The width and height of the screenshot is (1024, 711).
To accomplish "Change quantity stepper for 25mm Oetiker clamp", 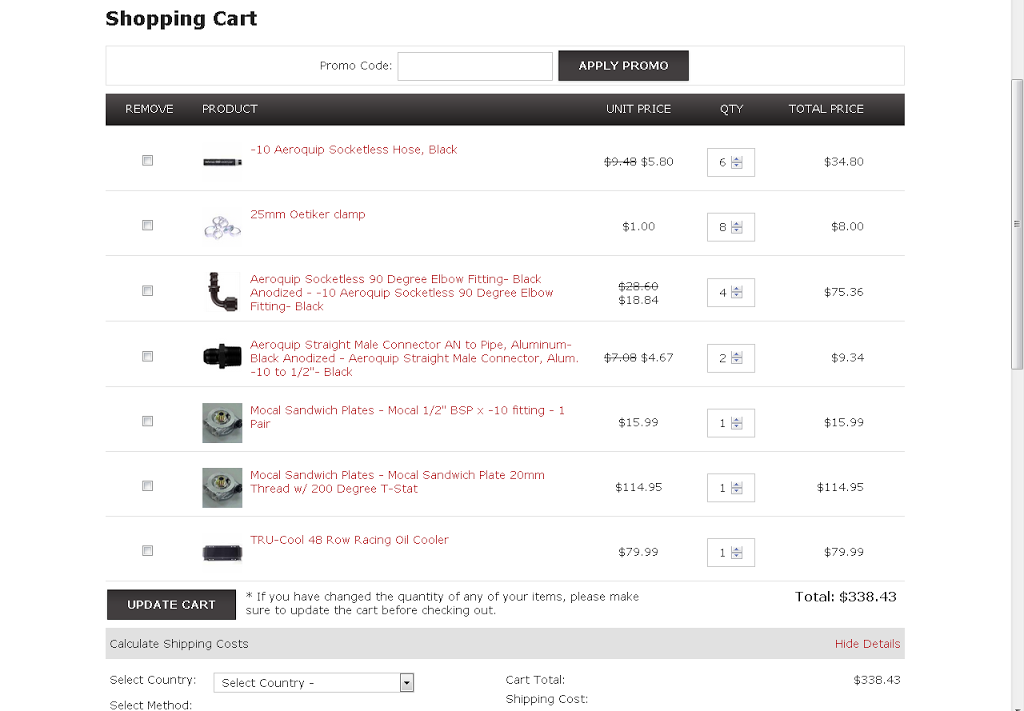I will [x=737, y=227].
